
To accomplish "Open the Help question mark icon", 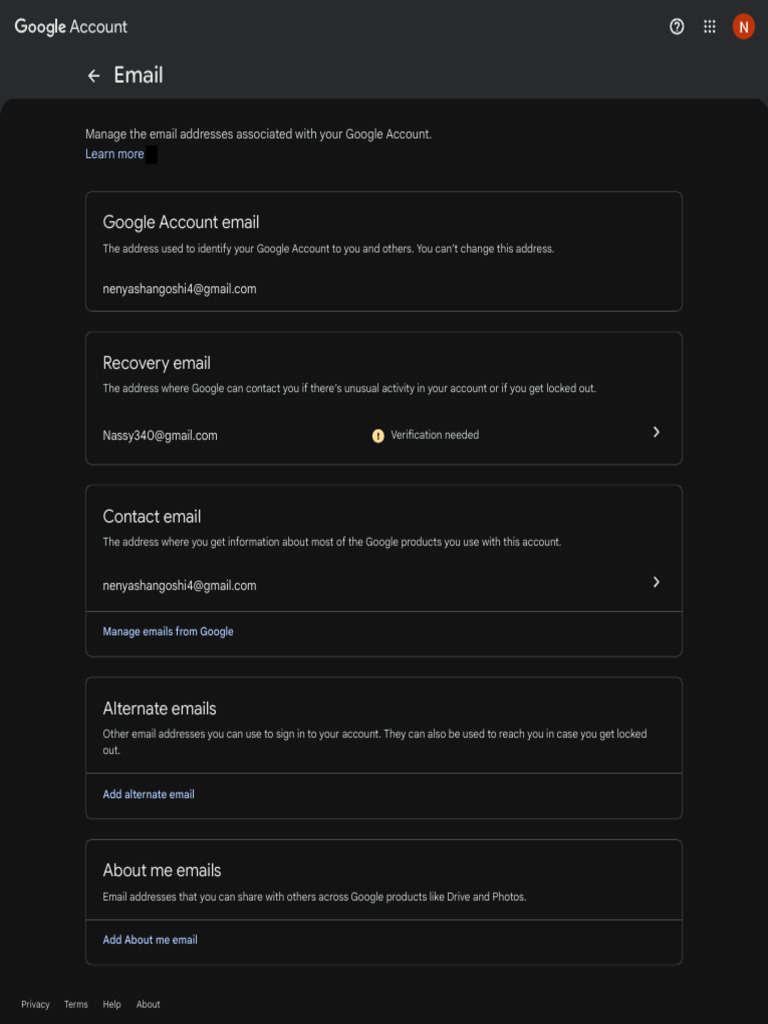I will point(677,27).
